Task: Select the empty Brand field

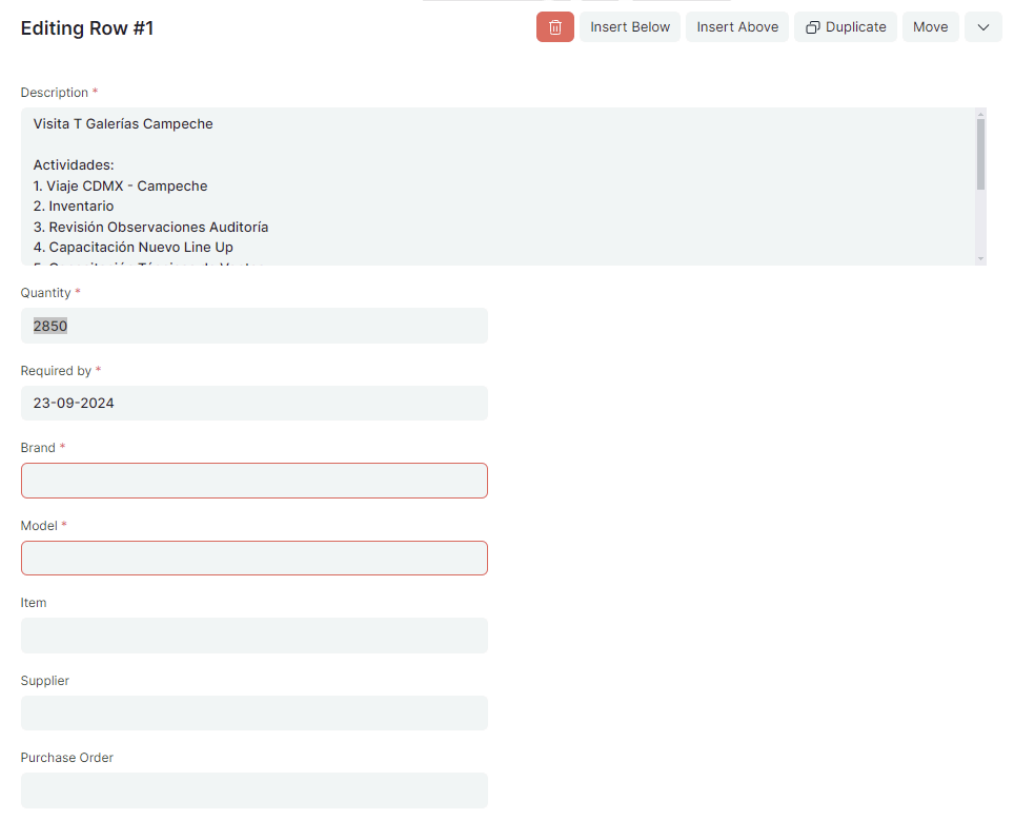Action: [x=254, y=481]
